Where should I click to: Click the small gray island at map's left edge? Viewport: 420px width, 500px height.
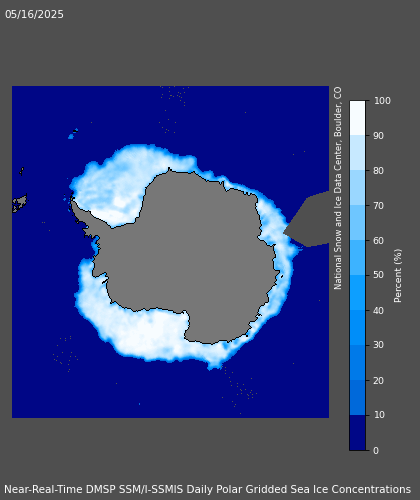20,203
